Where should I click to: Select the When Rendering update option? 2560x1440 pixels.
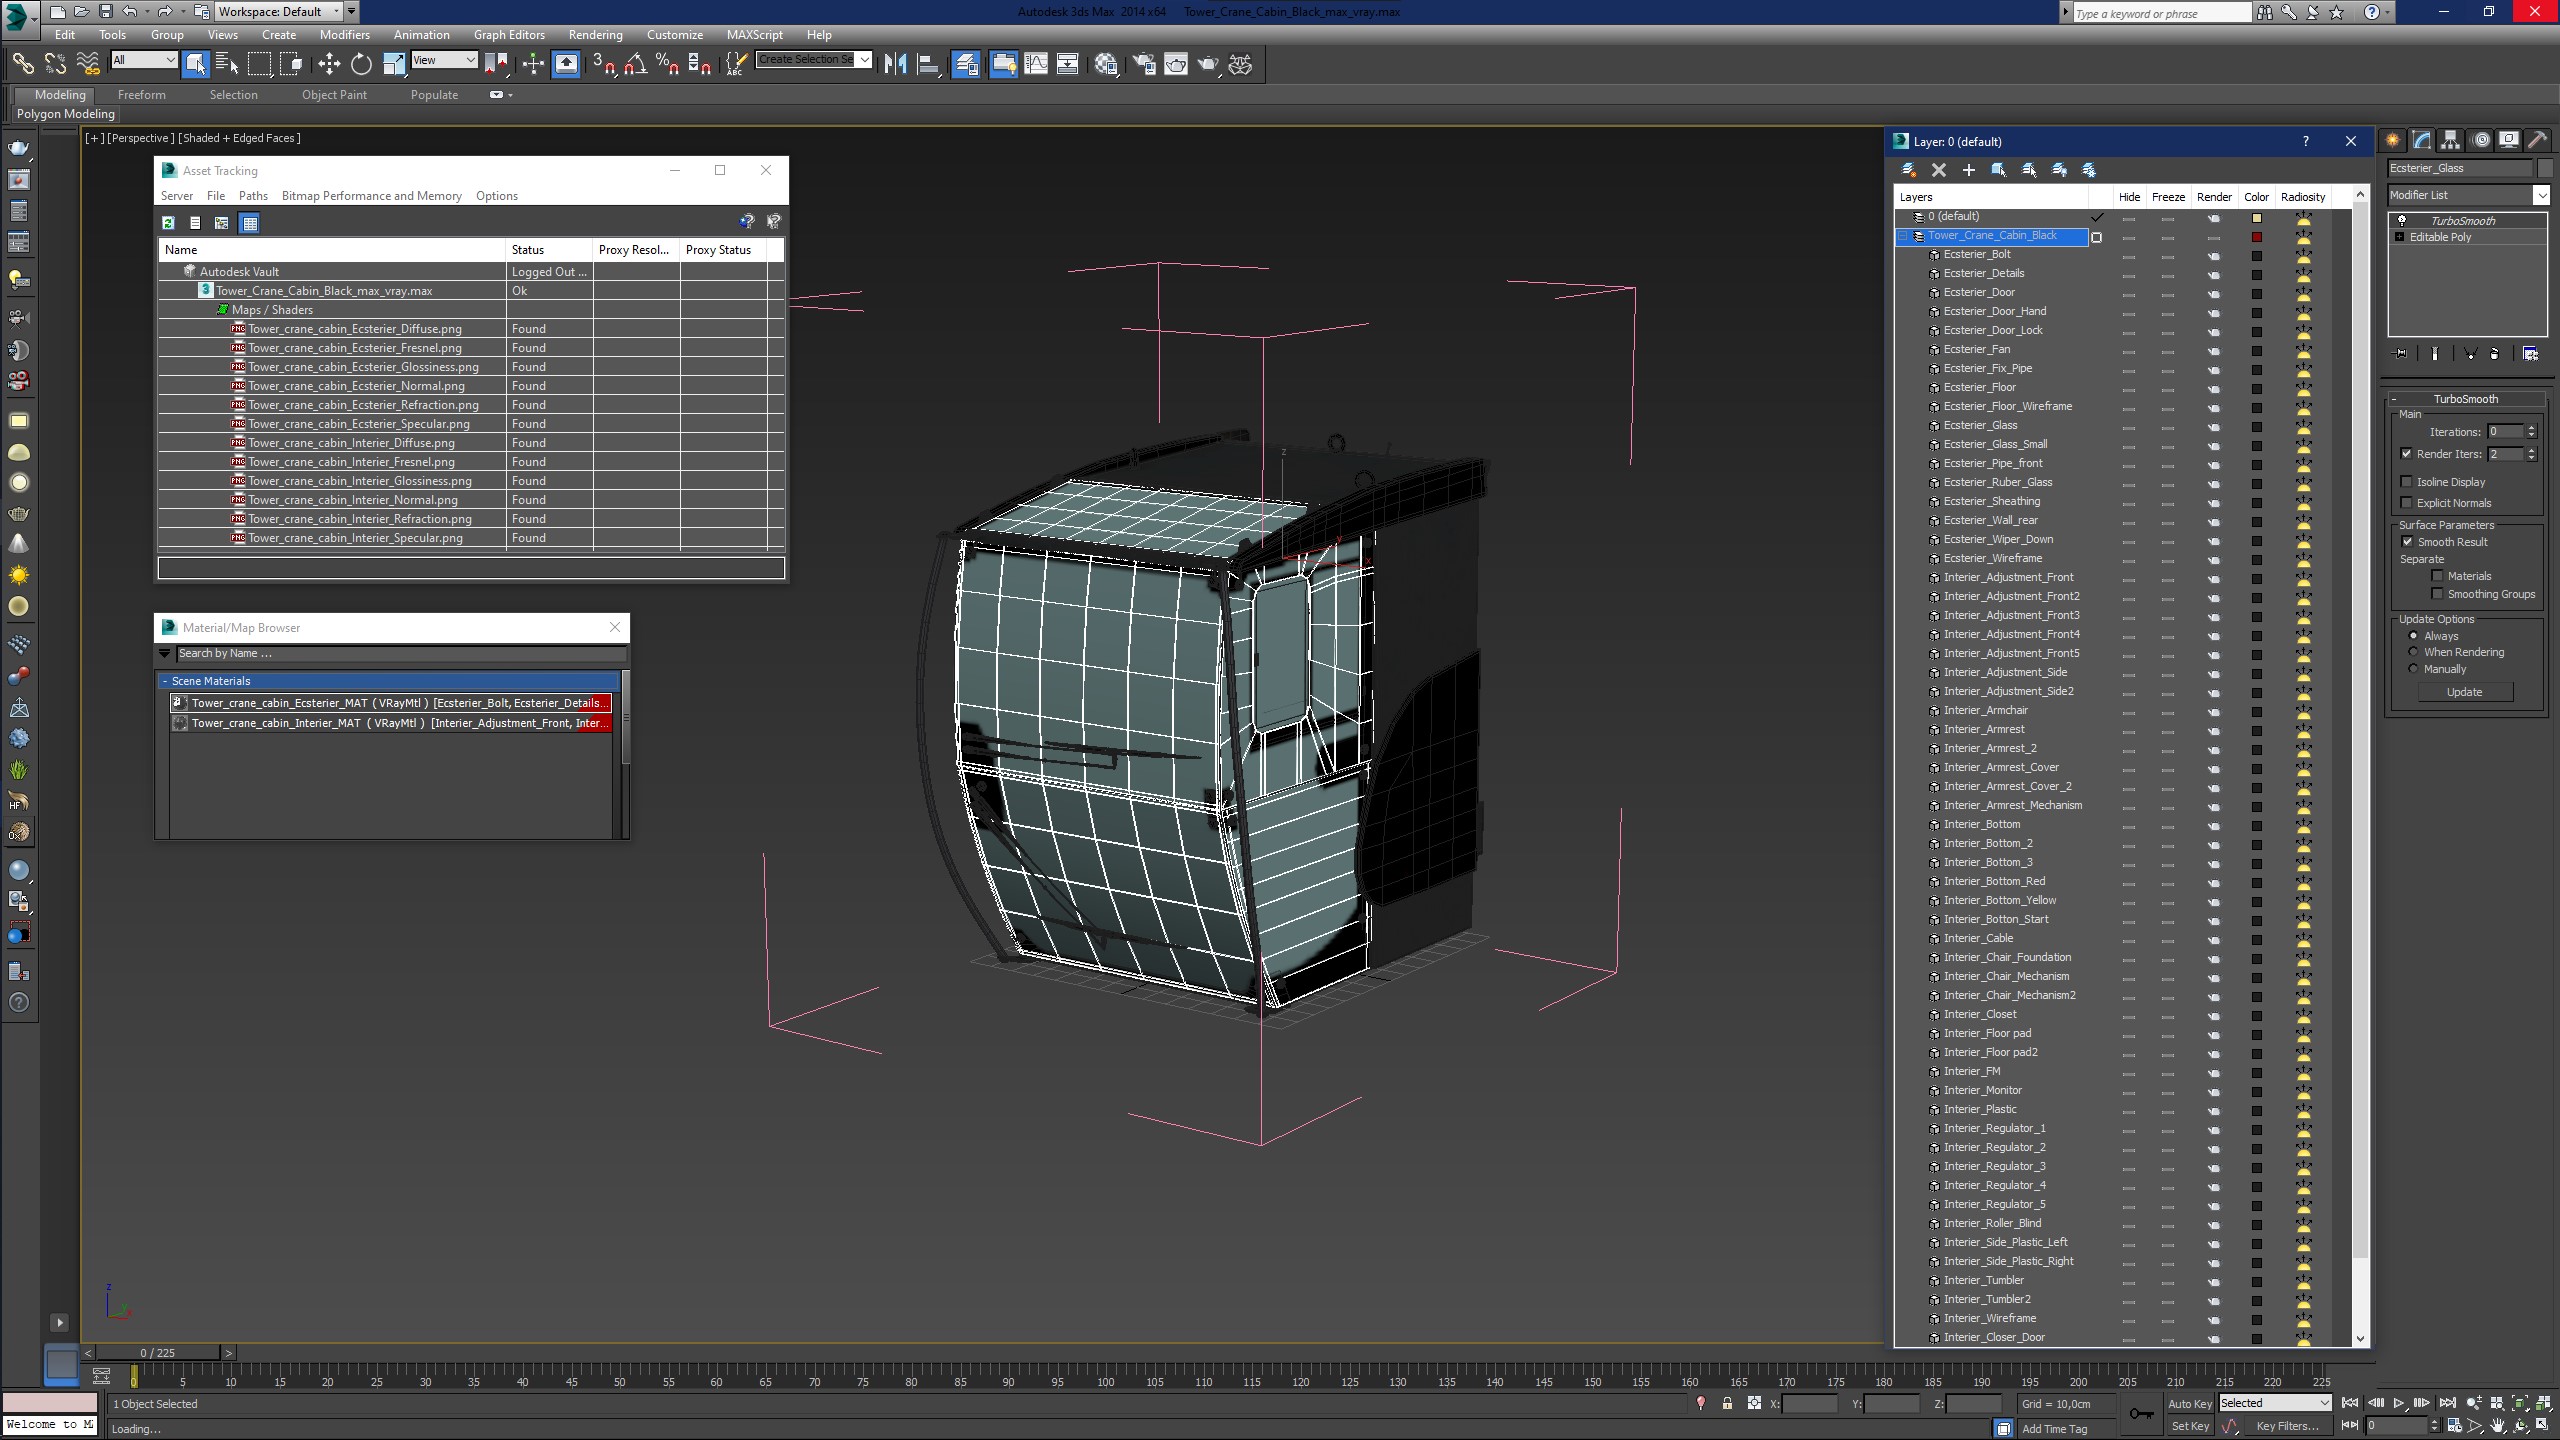[2413, 652]
